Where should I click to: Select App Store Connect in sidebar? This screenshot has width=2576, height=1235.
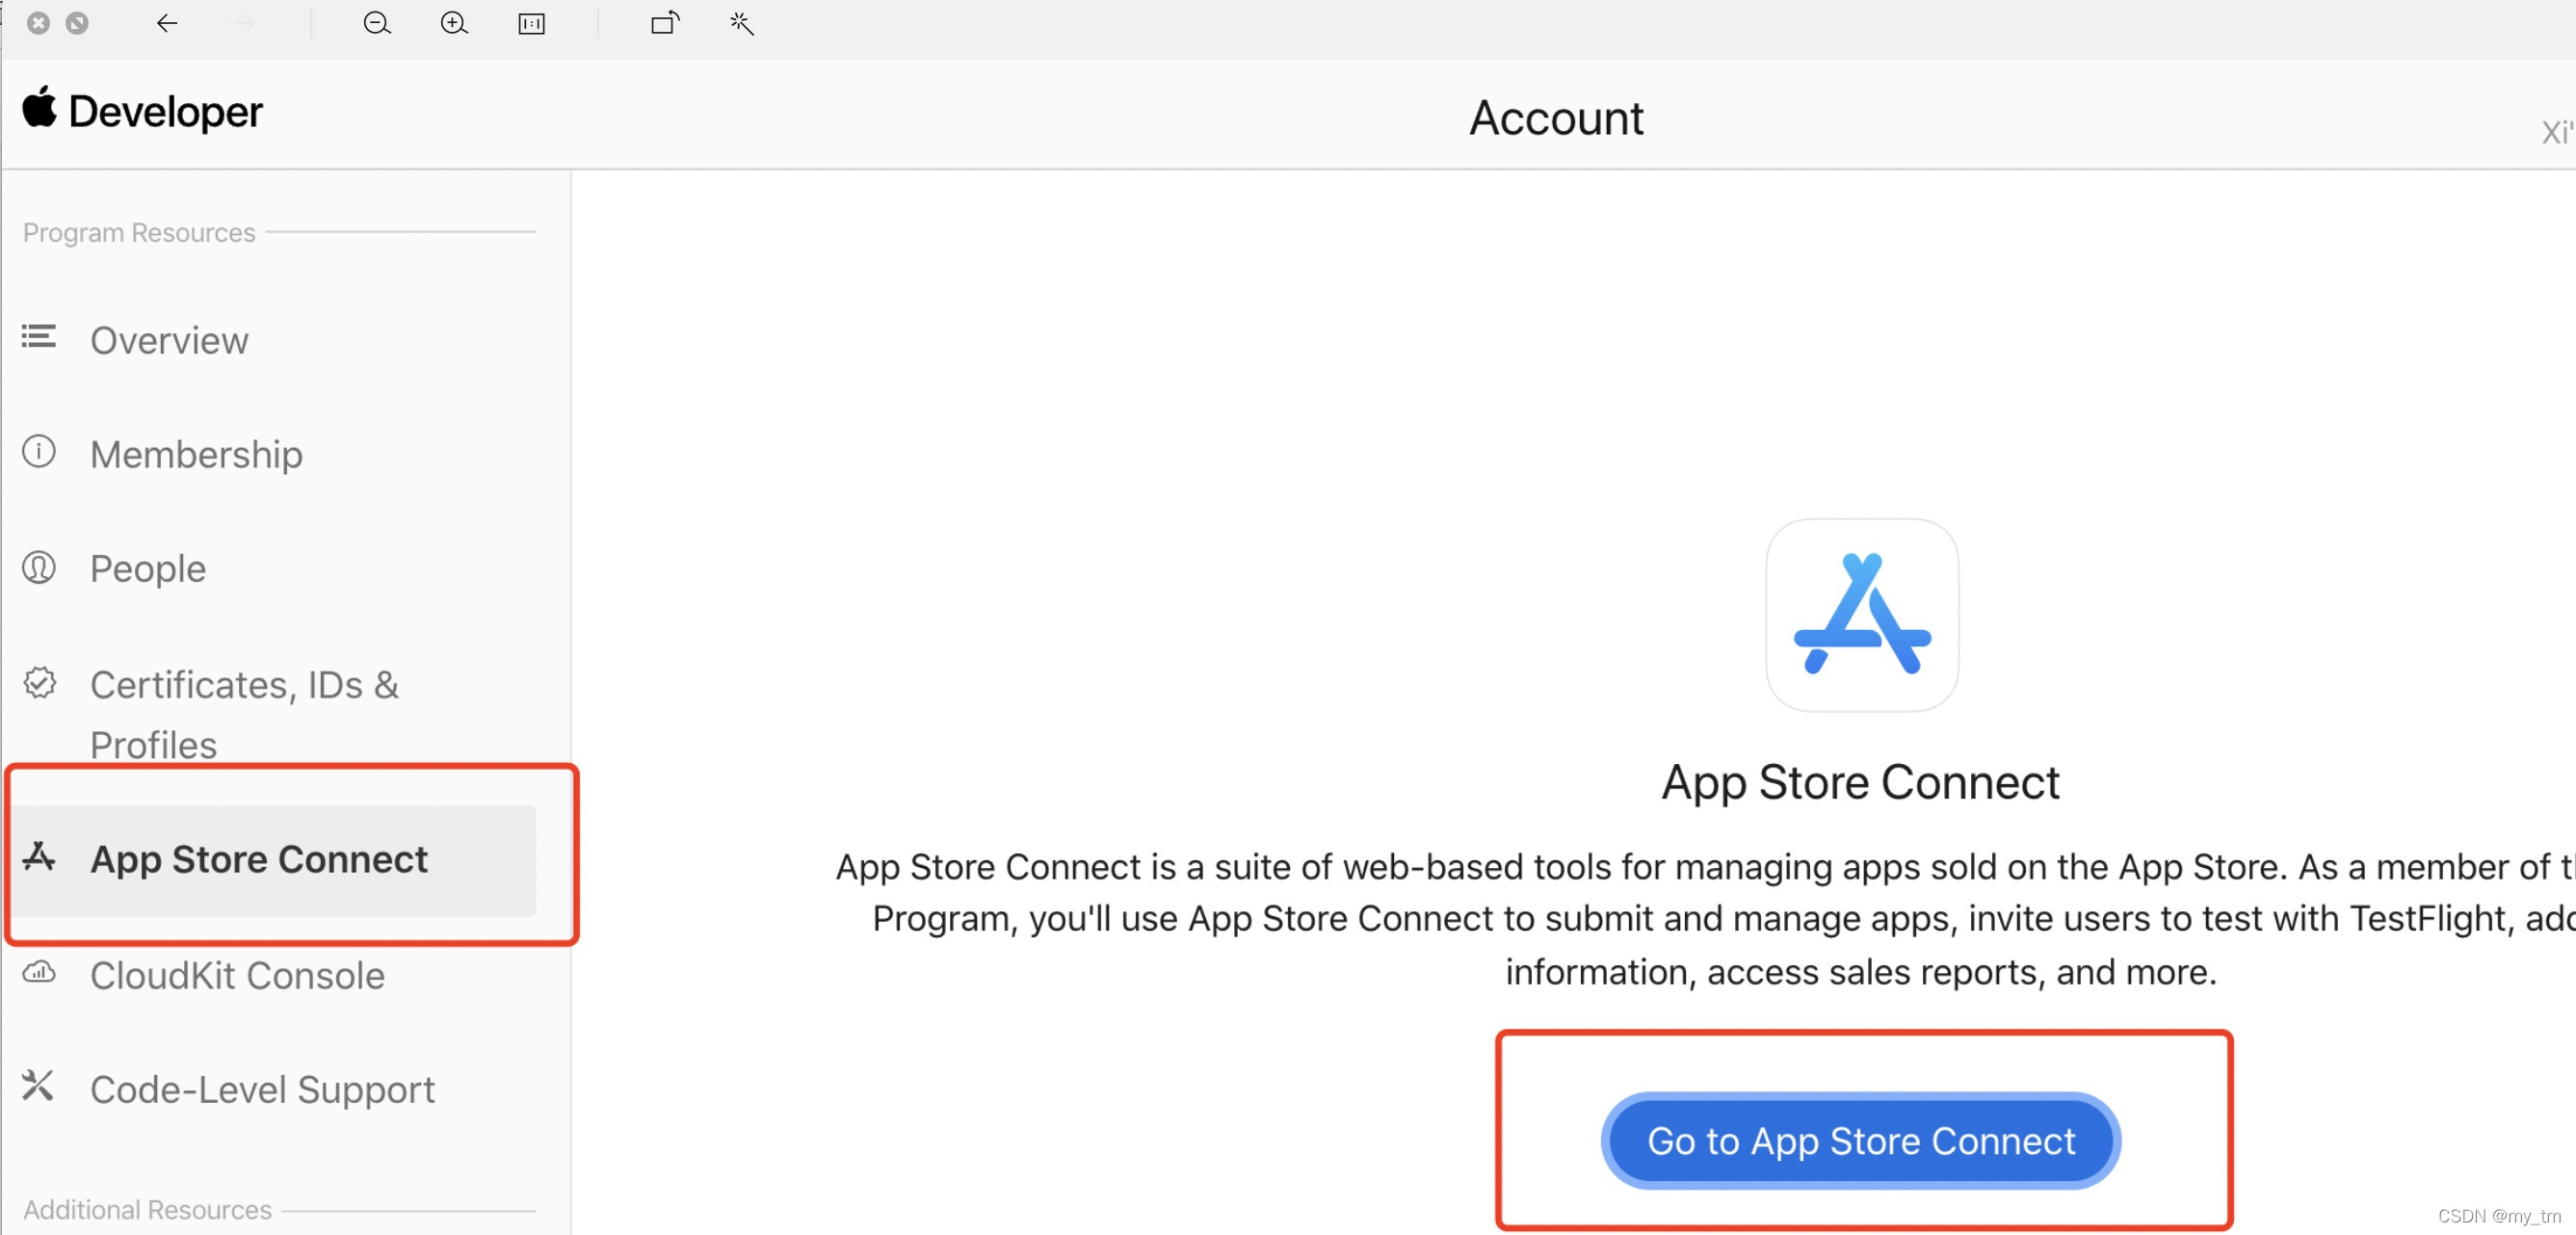[x=274, y=861]
